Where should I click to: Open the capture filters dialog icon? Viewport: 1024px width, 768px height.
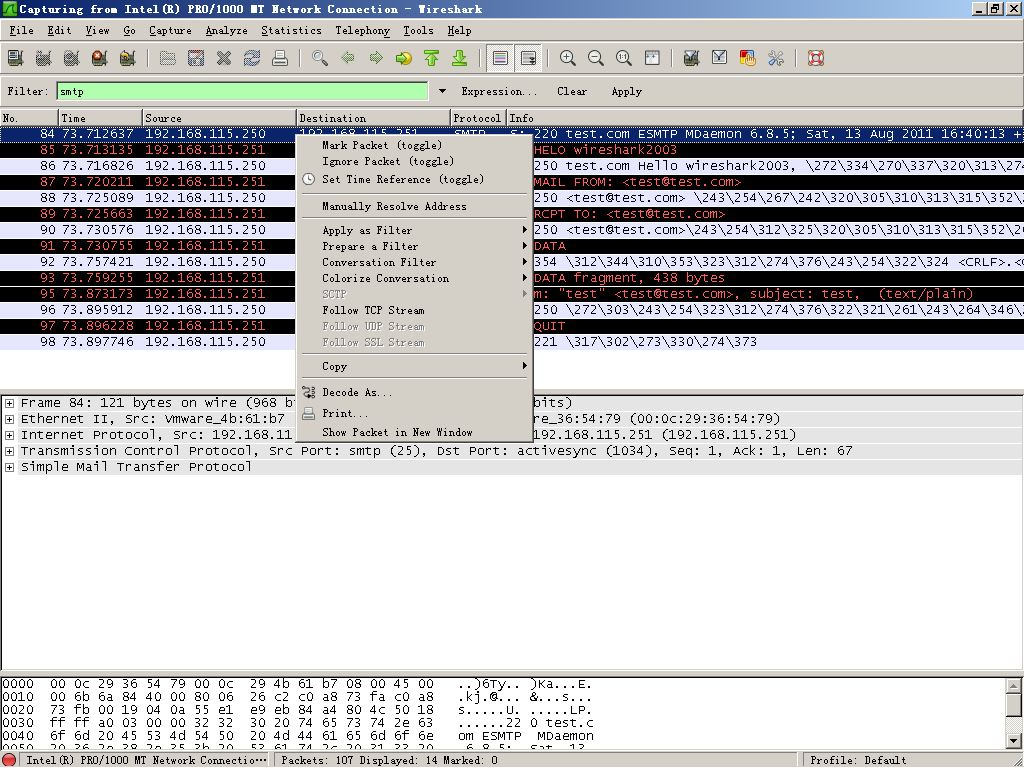click(x=692, y=58)
